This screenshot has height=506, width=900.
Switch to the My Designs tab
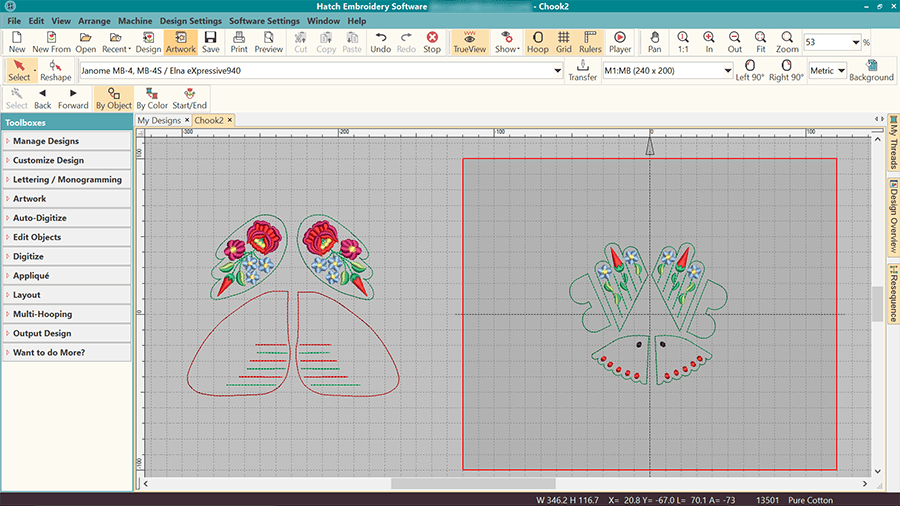tap(161, 120)
